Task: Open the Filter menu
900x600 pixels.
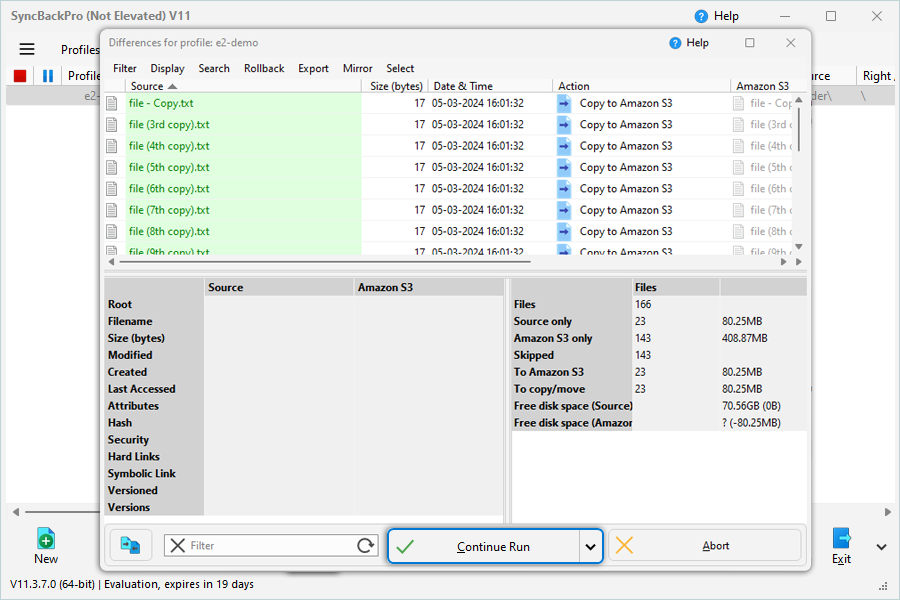Action: (x=125, y=68)
